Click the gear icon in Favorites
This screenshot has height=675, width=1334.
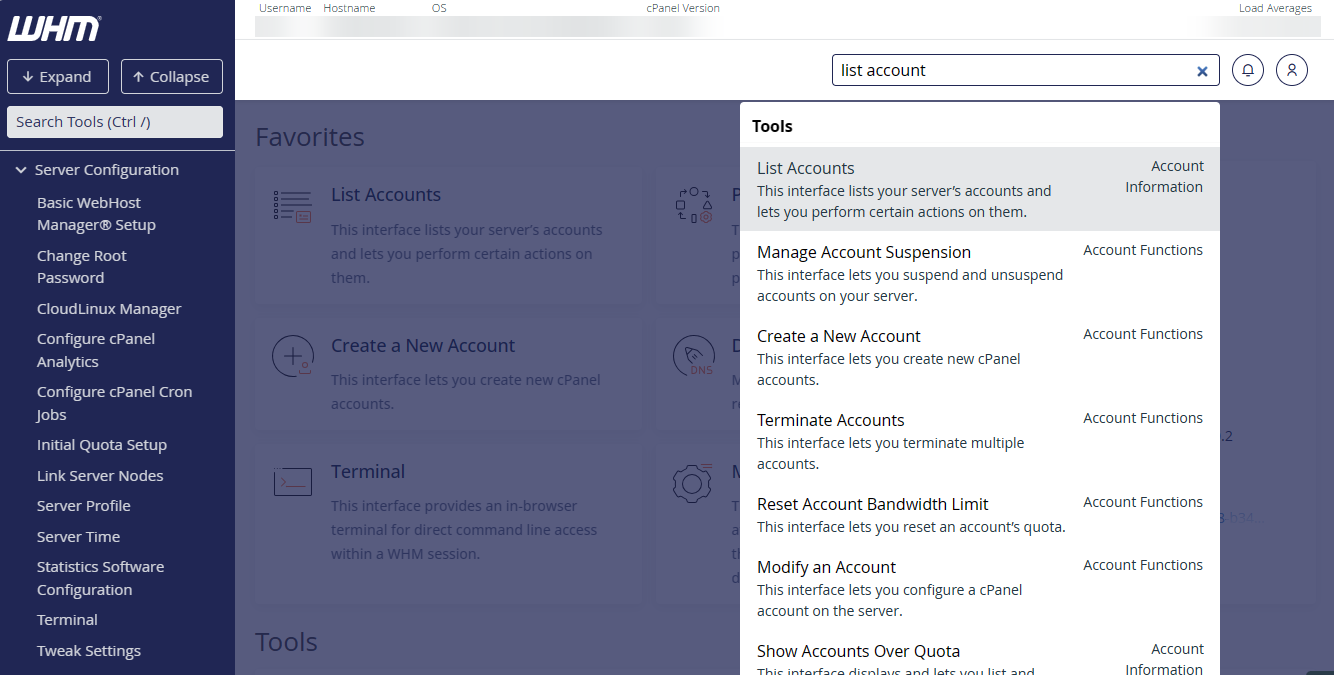point(692,483)
